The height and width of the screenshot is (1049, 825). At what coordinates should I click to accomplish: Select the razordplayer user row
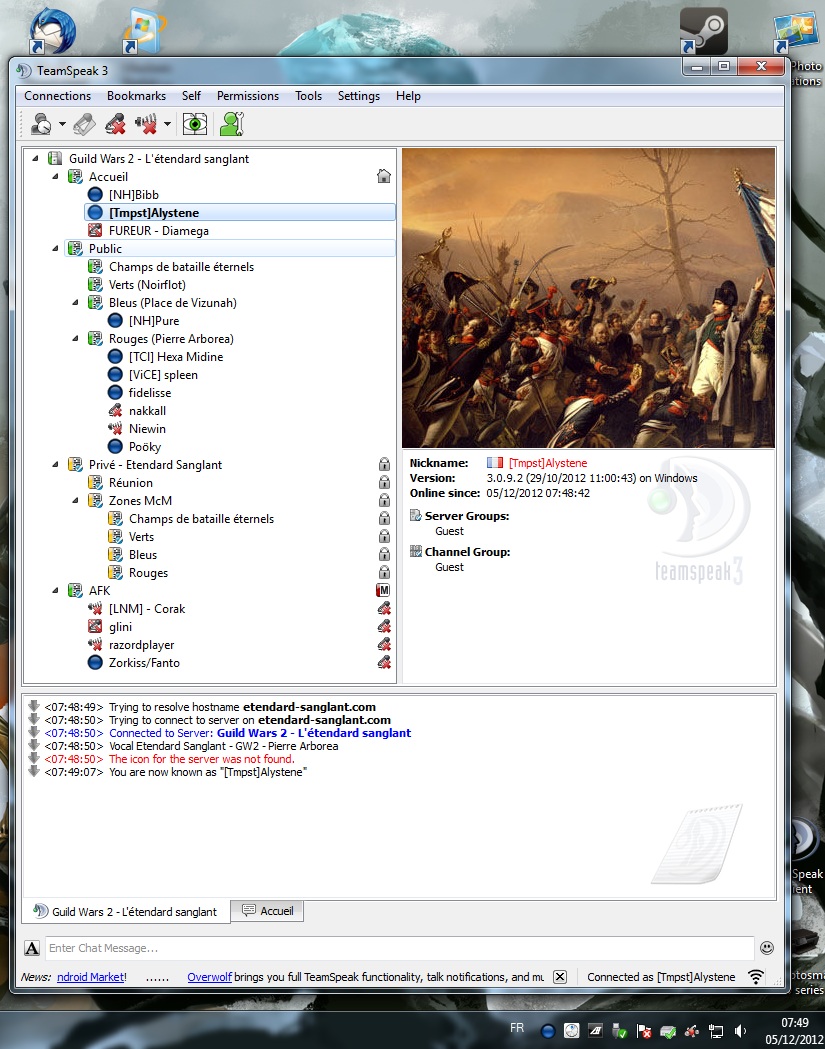tap(141, 645)
